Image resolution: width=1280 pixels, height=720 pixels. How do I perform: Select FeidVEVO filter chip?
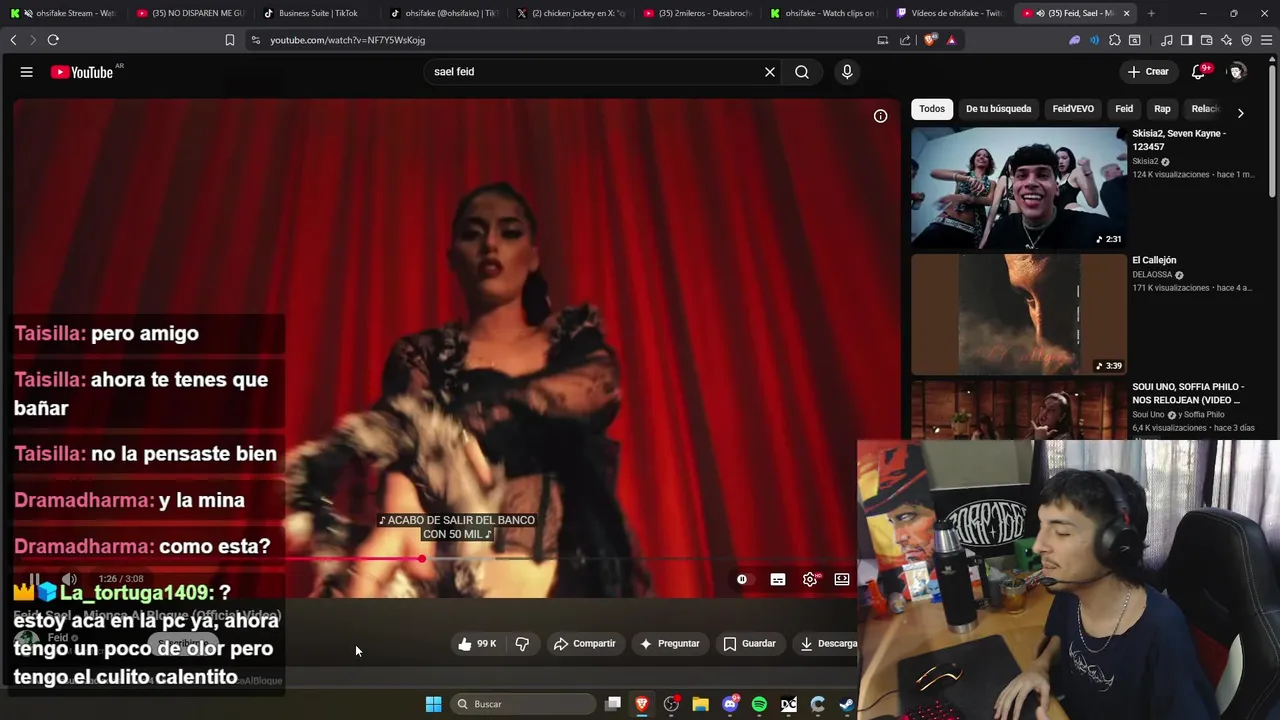(1073, 109)
